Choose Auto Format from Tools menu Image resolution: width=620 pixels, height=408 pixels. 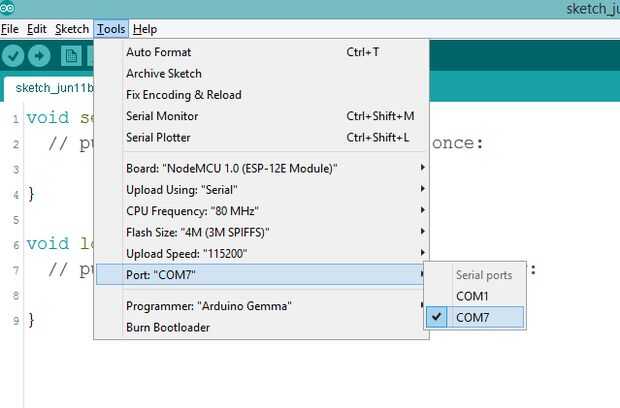(261, 52)
